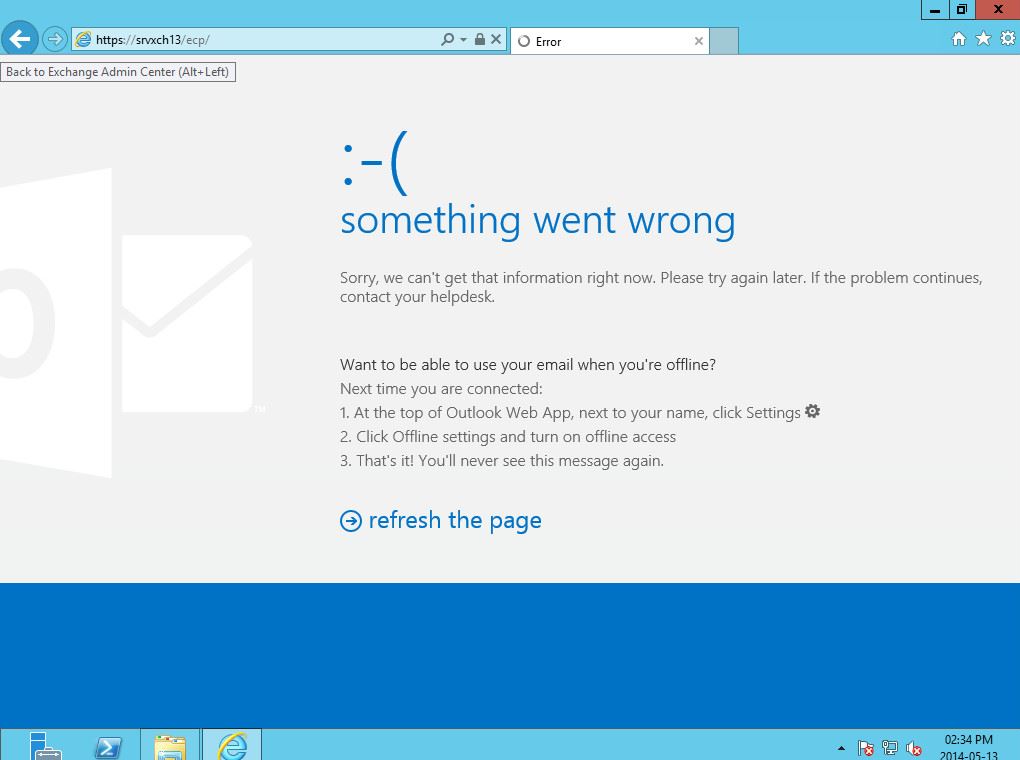1020x760 pixels.
Task: Open the address bar autocomplete dropdown arrow
Action: click(x=463, y=40)
